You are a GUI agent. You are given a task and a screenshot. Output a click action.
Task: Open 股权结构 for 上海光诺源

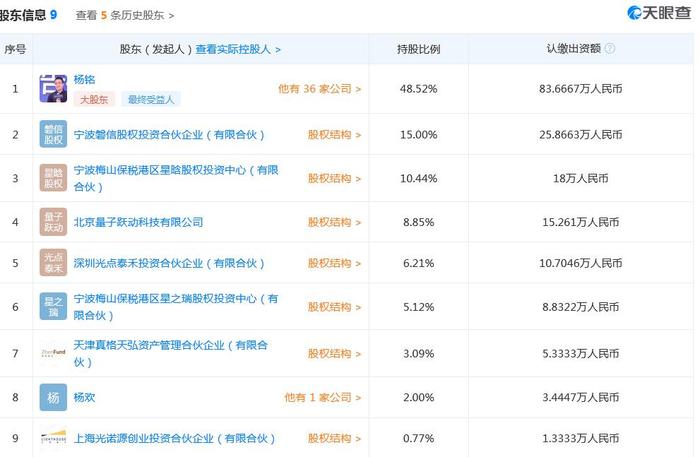tap(334, 438)
